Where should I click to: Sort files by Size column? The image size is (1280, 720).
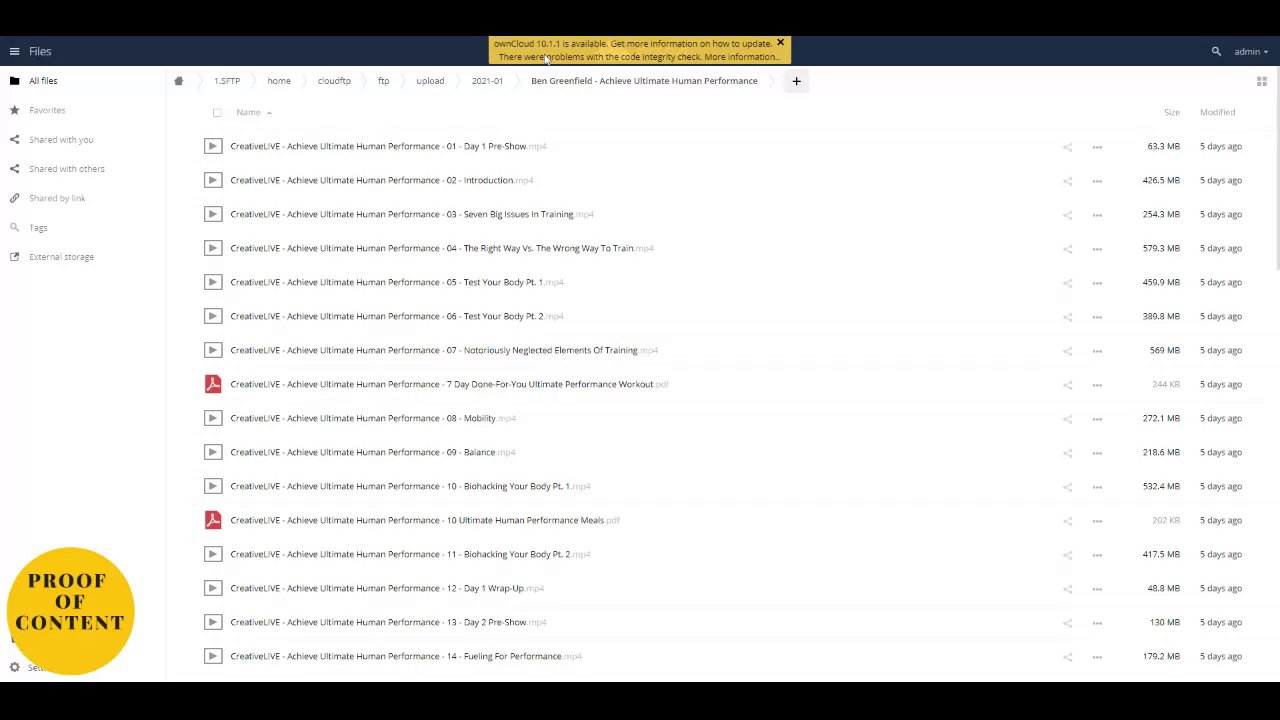[x=1171, y=112]
